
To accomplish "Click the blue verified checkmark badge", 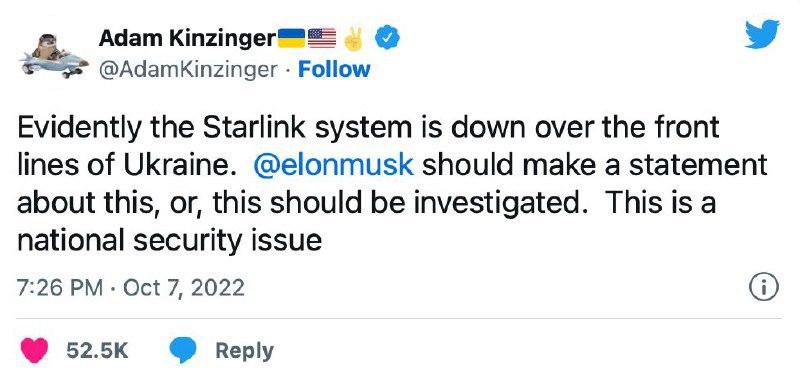I will [388, 38].
